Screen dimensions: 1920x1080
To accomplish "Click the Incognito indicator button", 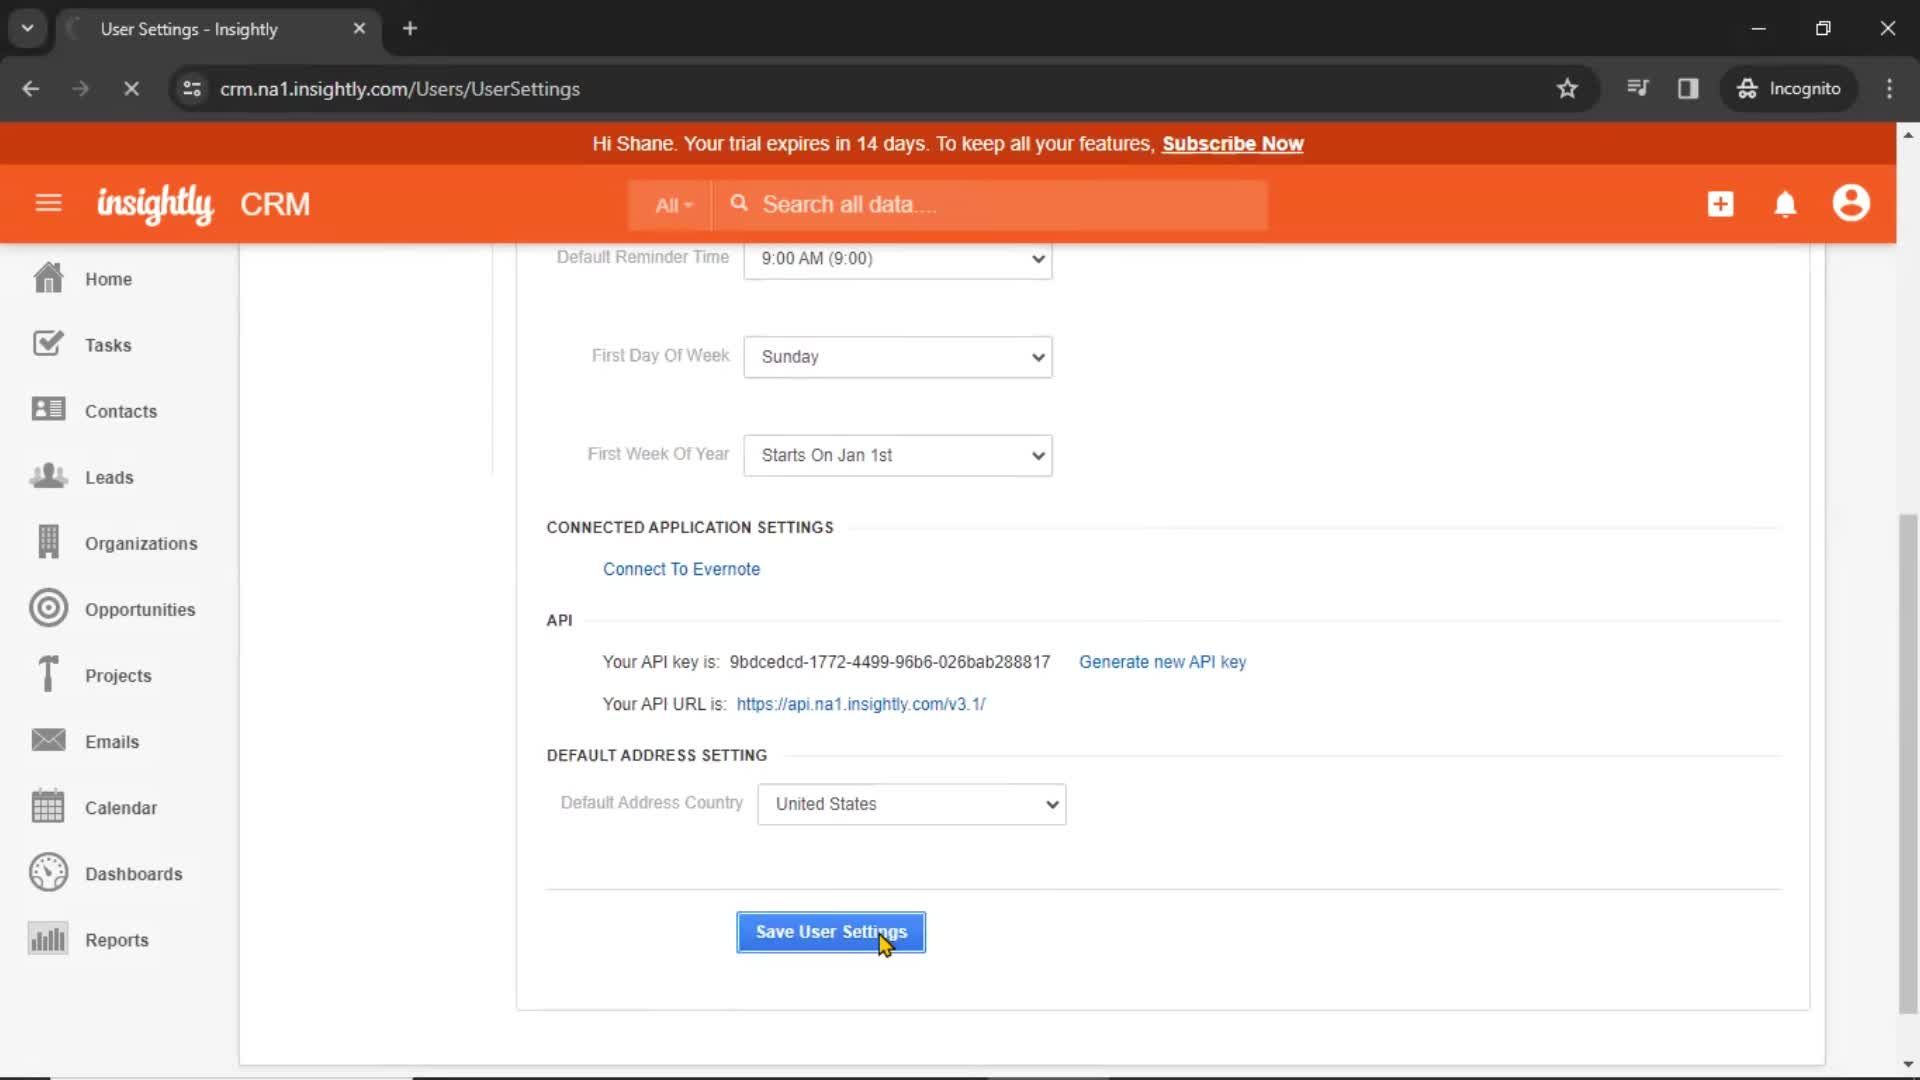I will tap(1789, 88).
